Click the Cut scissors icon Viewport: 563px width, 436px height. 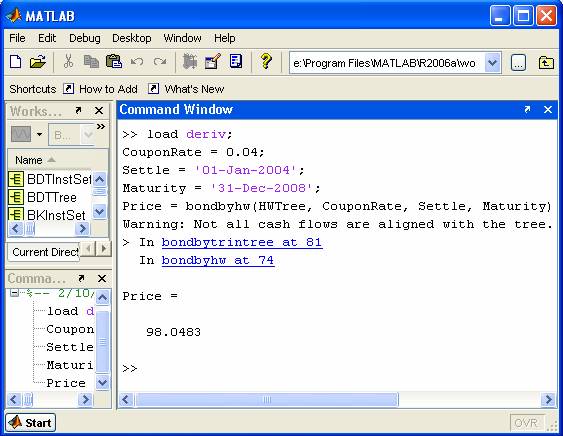(x=68, y=62)
